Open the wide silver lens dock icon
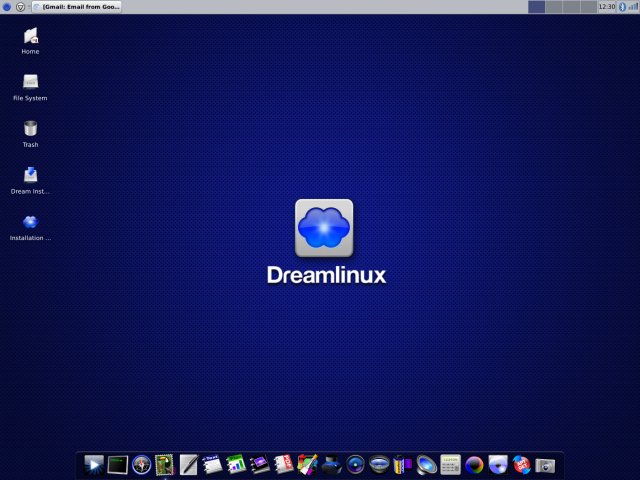Viewport: 640px width, 480px height. [x=379, y=464]
